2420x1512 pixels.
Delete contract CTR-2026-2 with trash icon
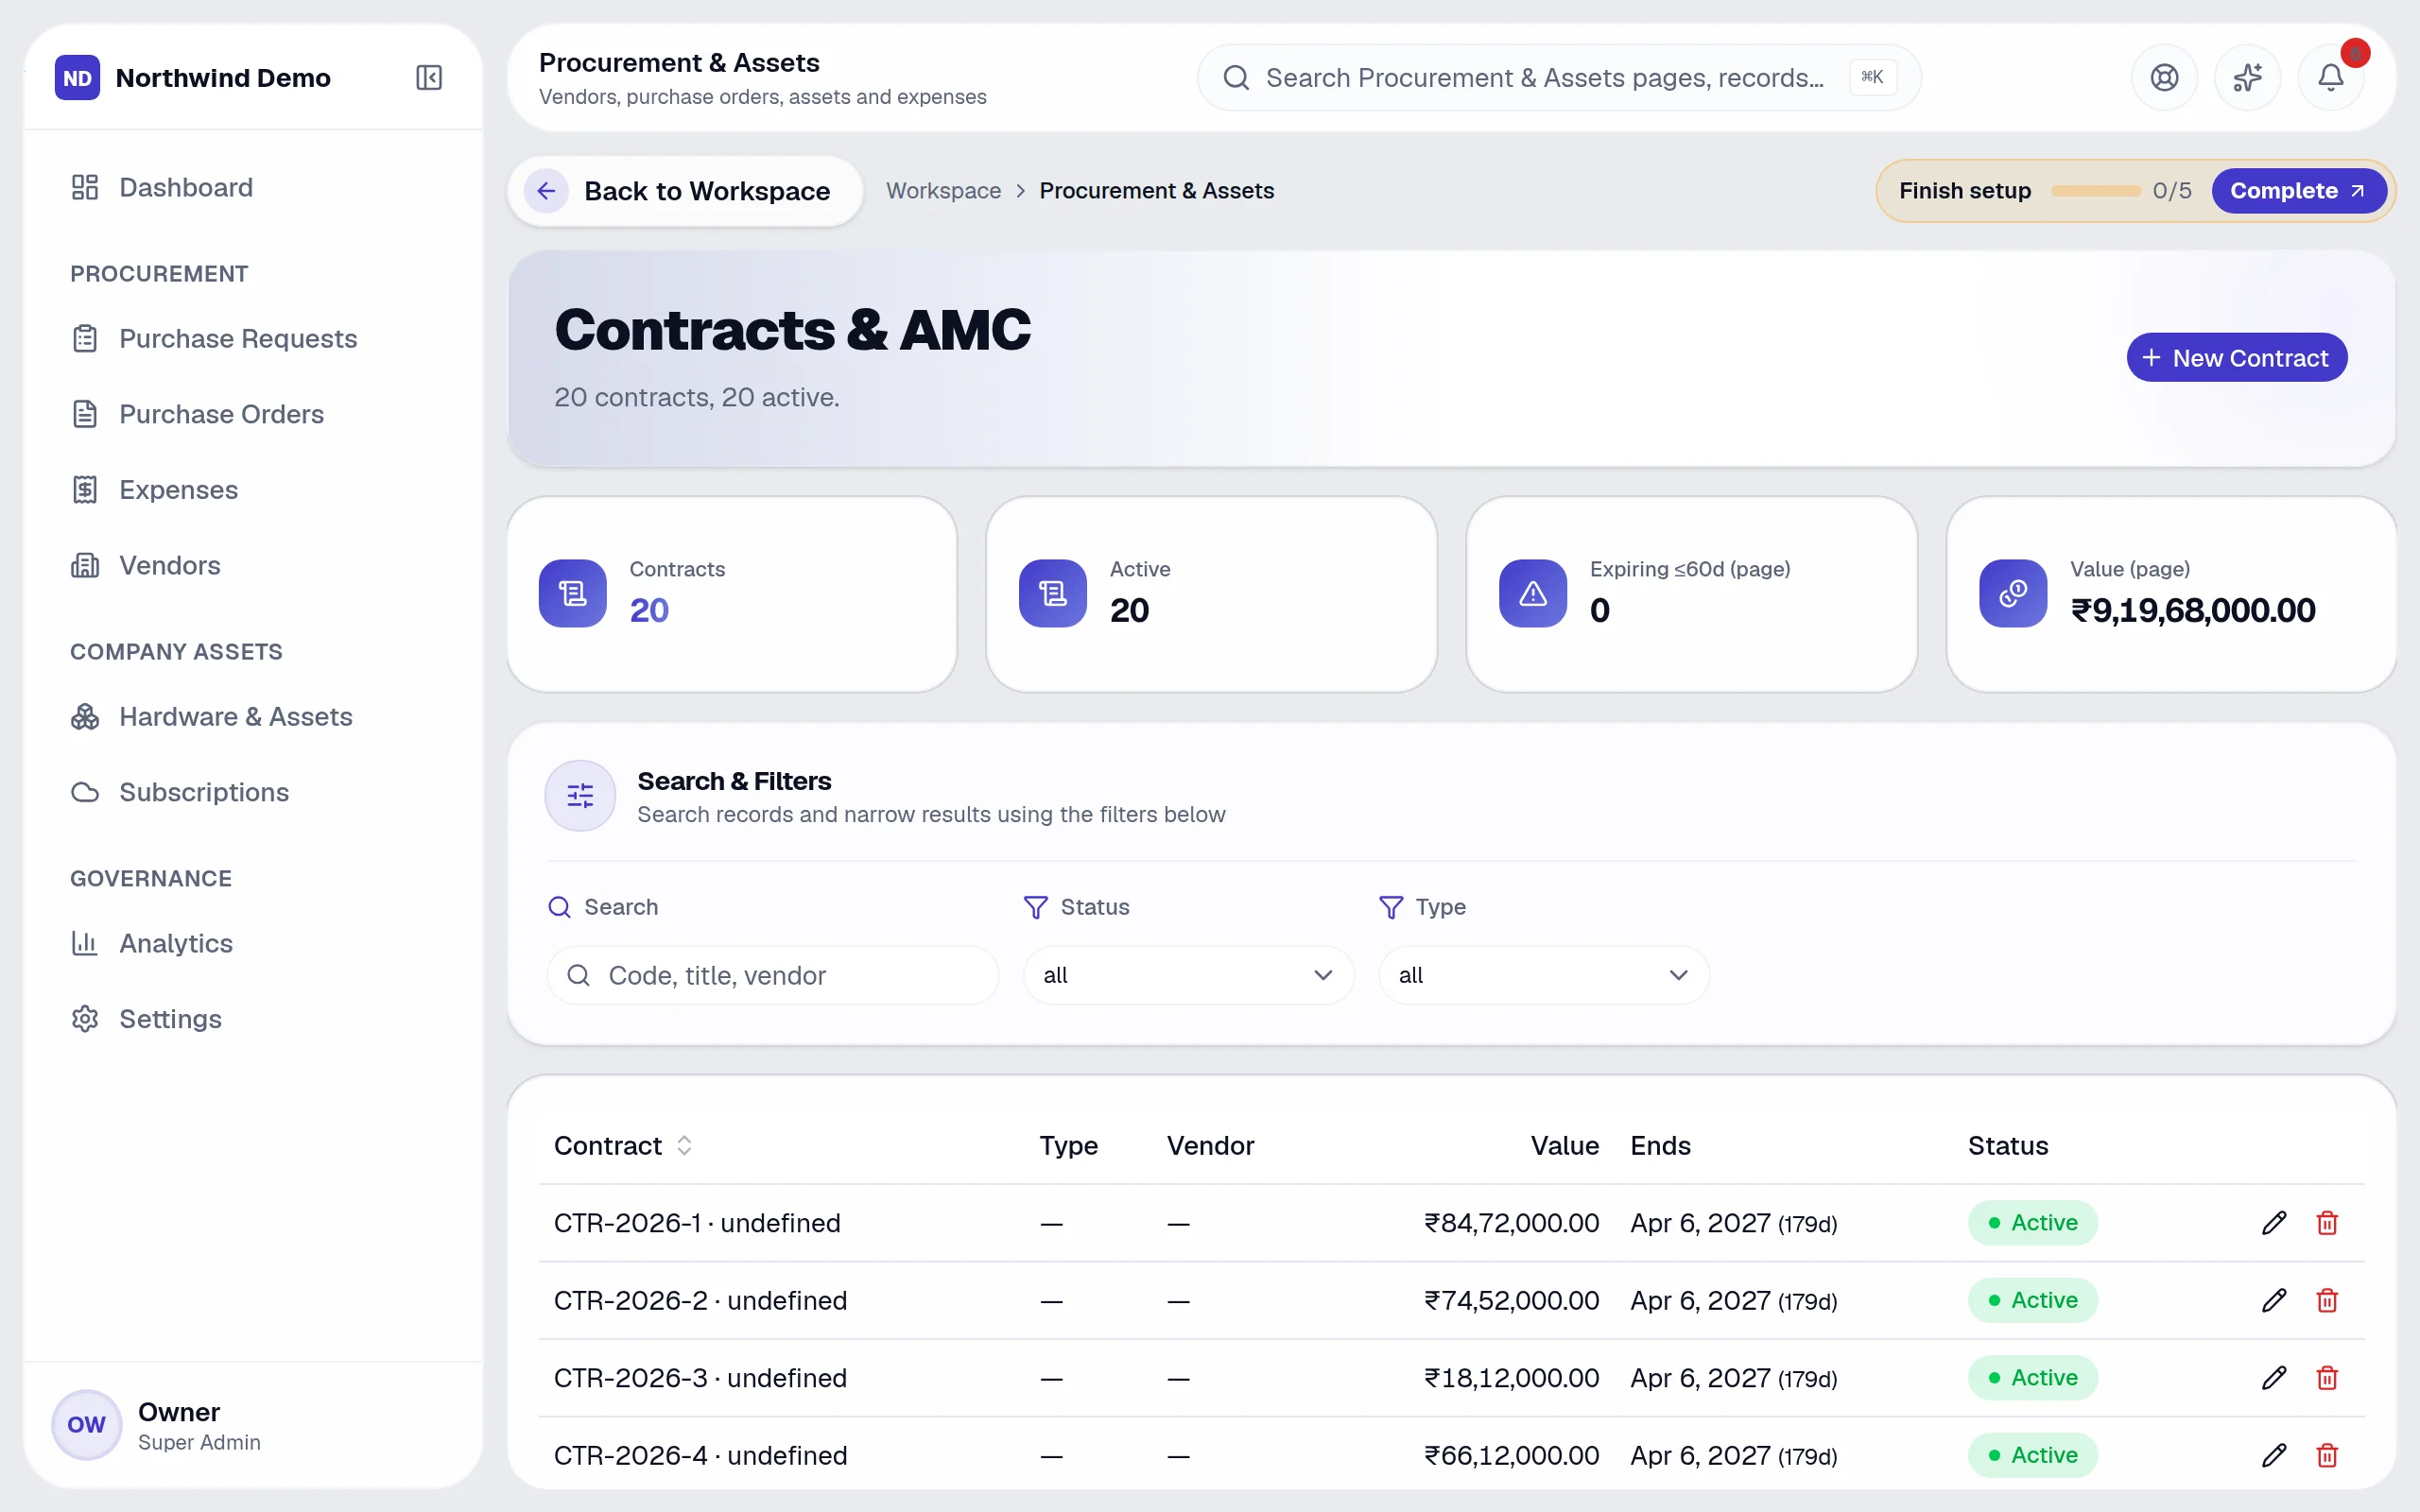(2327, 1300)
